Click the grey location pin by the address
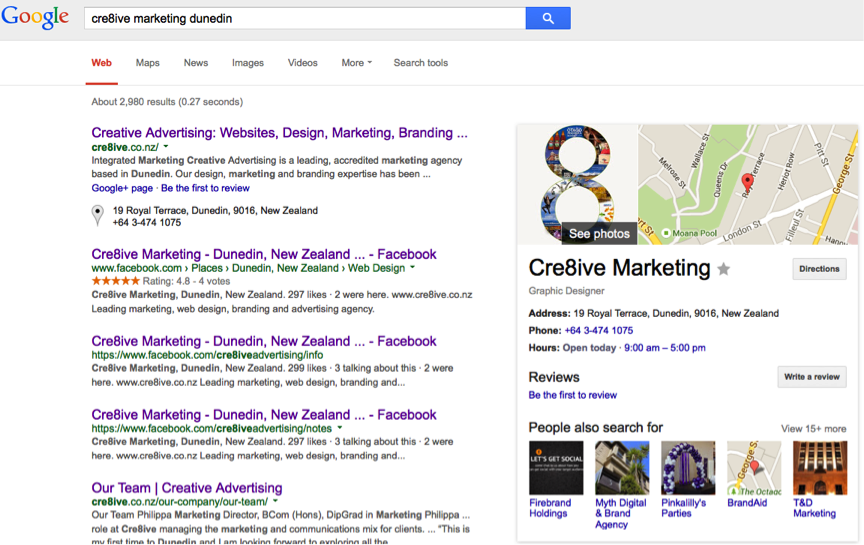Screen dimensions: 864x545 tap(98, 215)
